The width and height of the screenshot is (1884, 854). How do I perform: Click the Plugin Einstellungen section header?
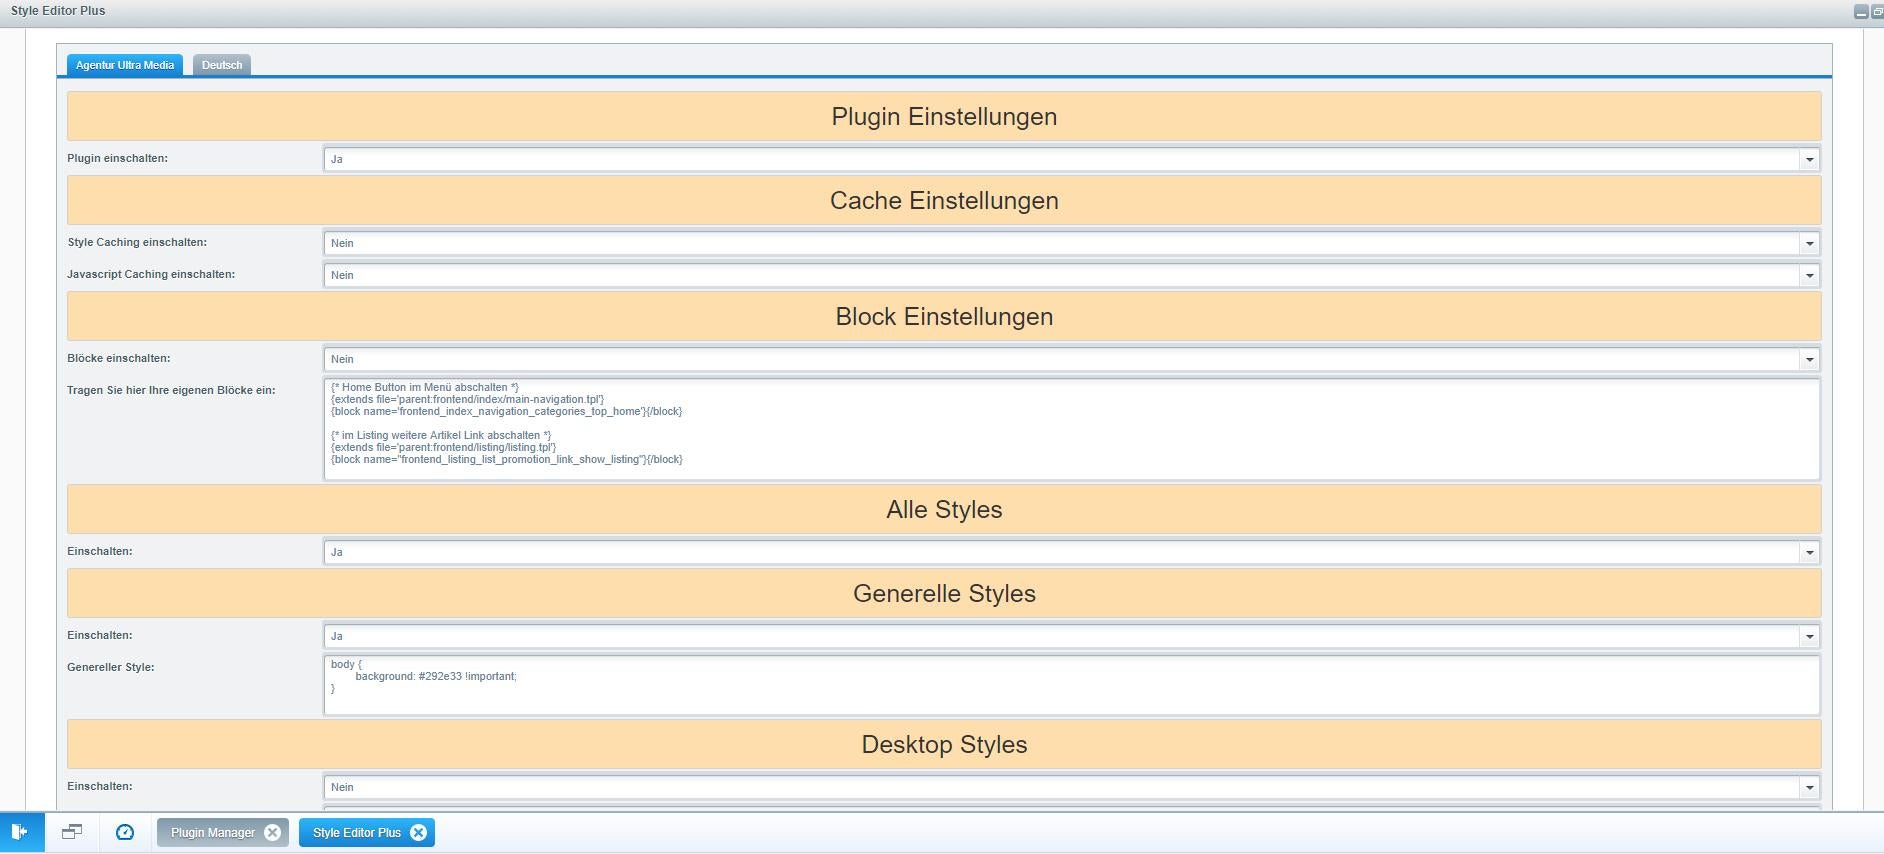pos(944,116)
